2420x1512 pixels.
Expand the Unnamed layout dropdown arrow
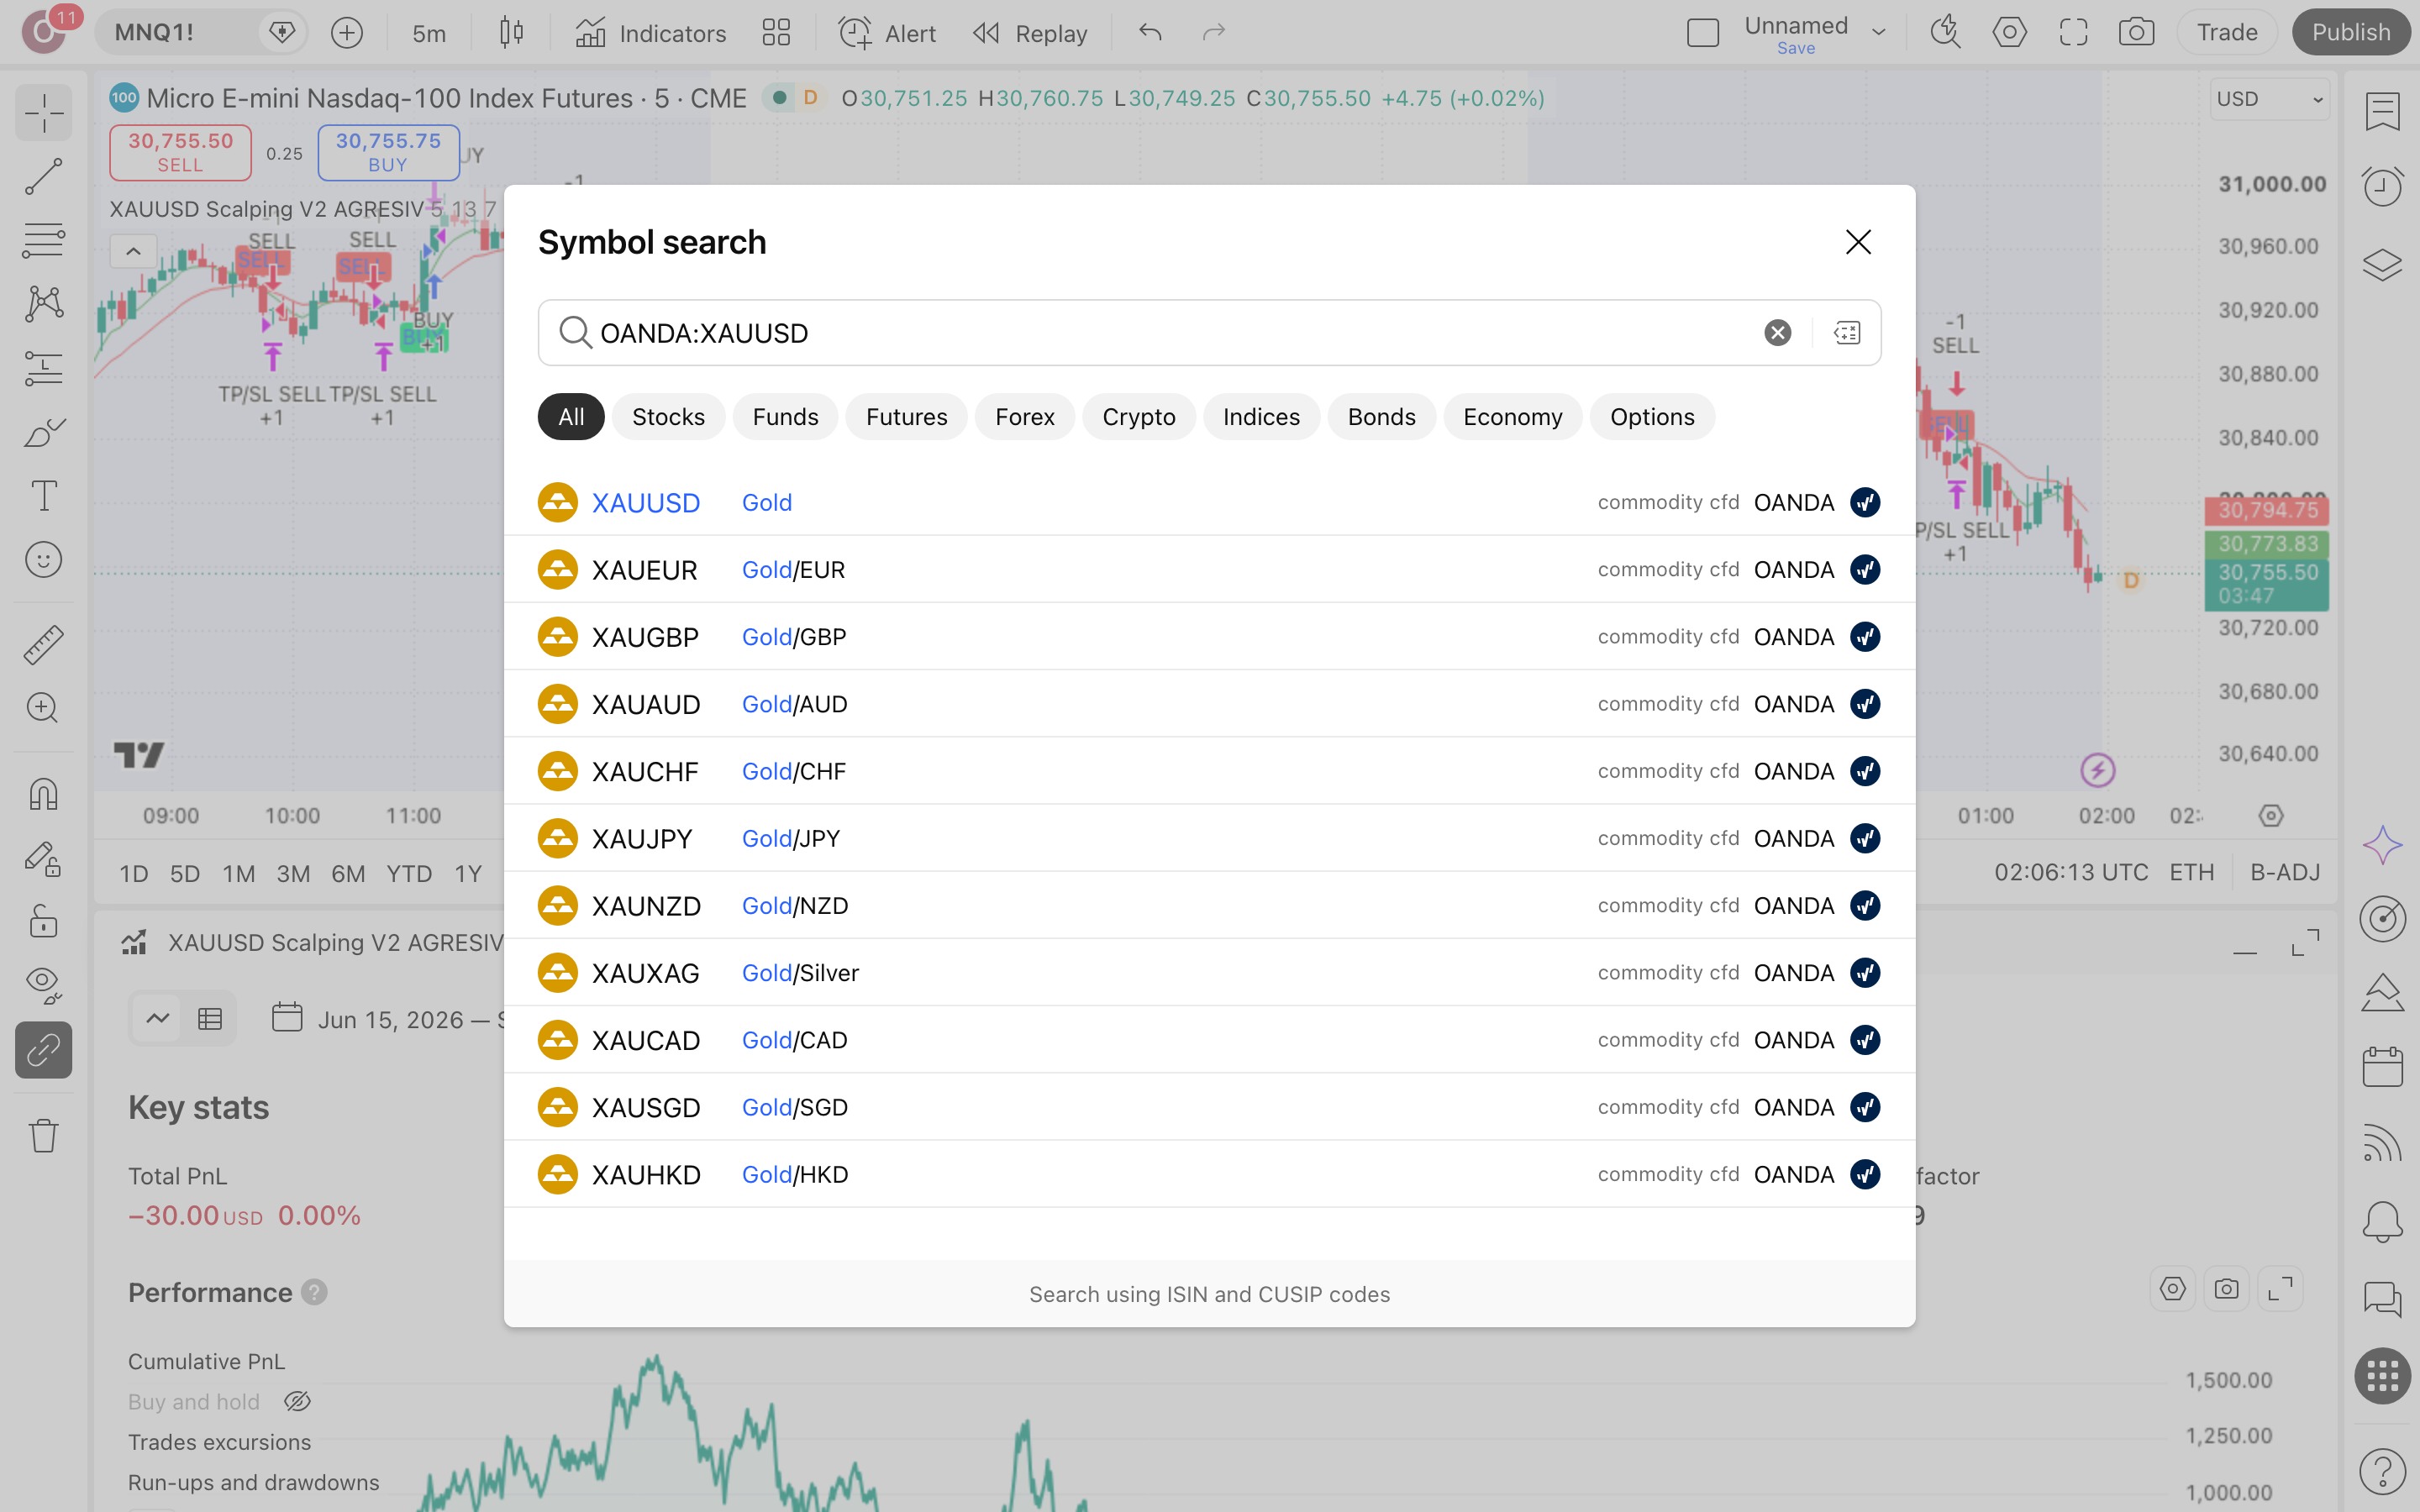click(1879, 32)
